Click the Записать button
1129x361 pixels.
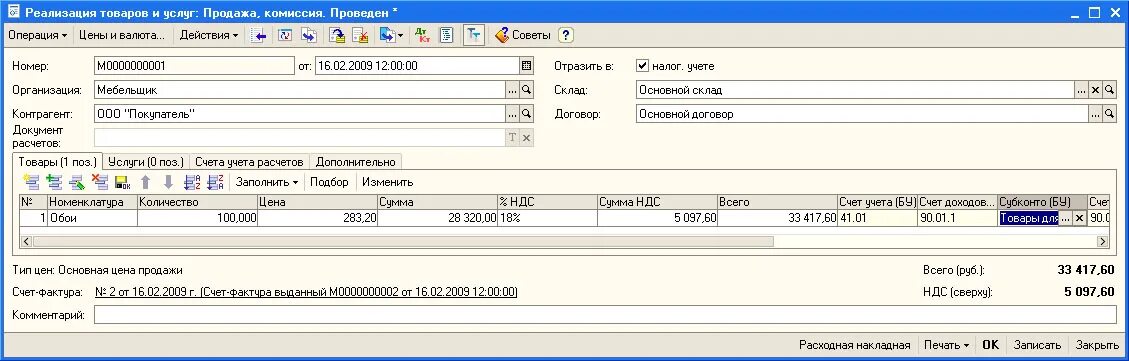1038,345
